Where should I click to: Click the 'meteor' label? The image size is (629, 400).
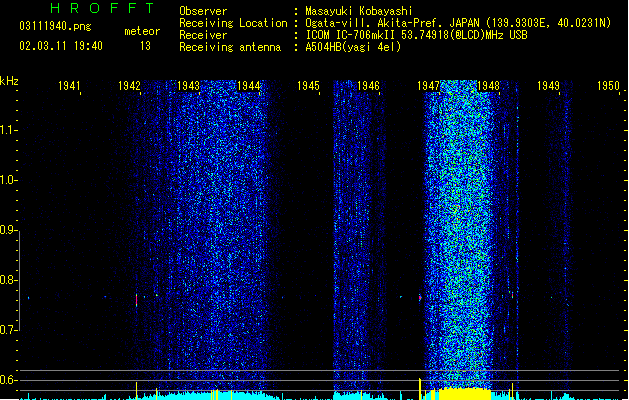(142, 31)
